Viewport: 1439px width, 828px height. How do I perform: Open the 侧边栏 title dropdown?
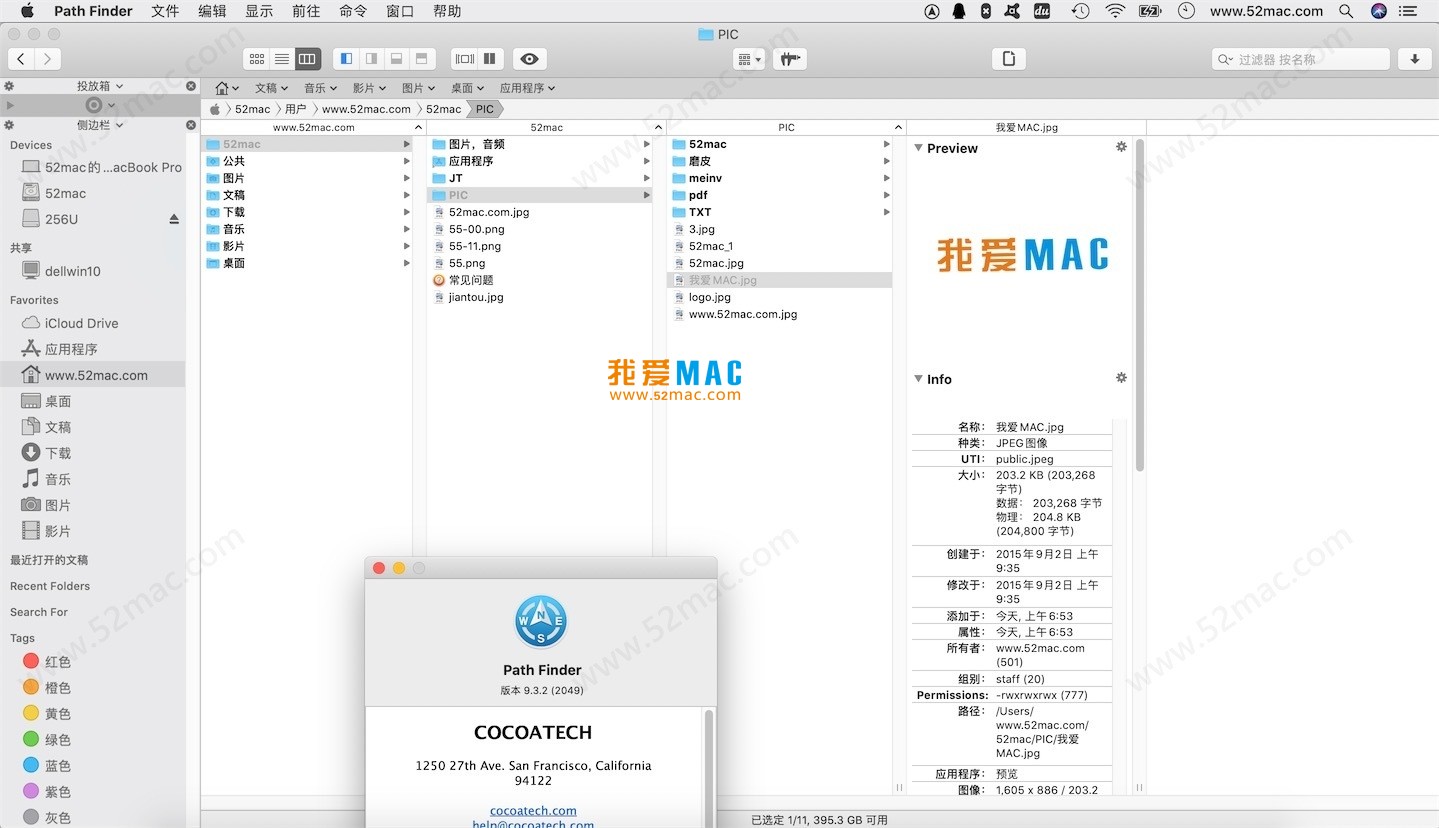[x=100, y=125]
